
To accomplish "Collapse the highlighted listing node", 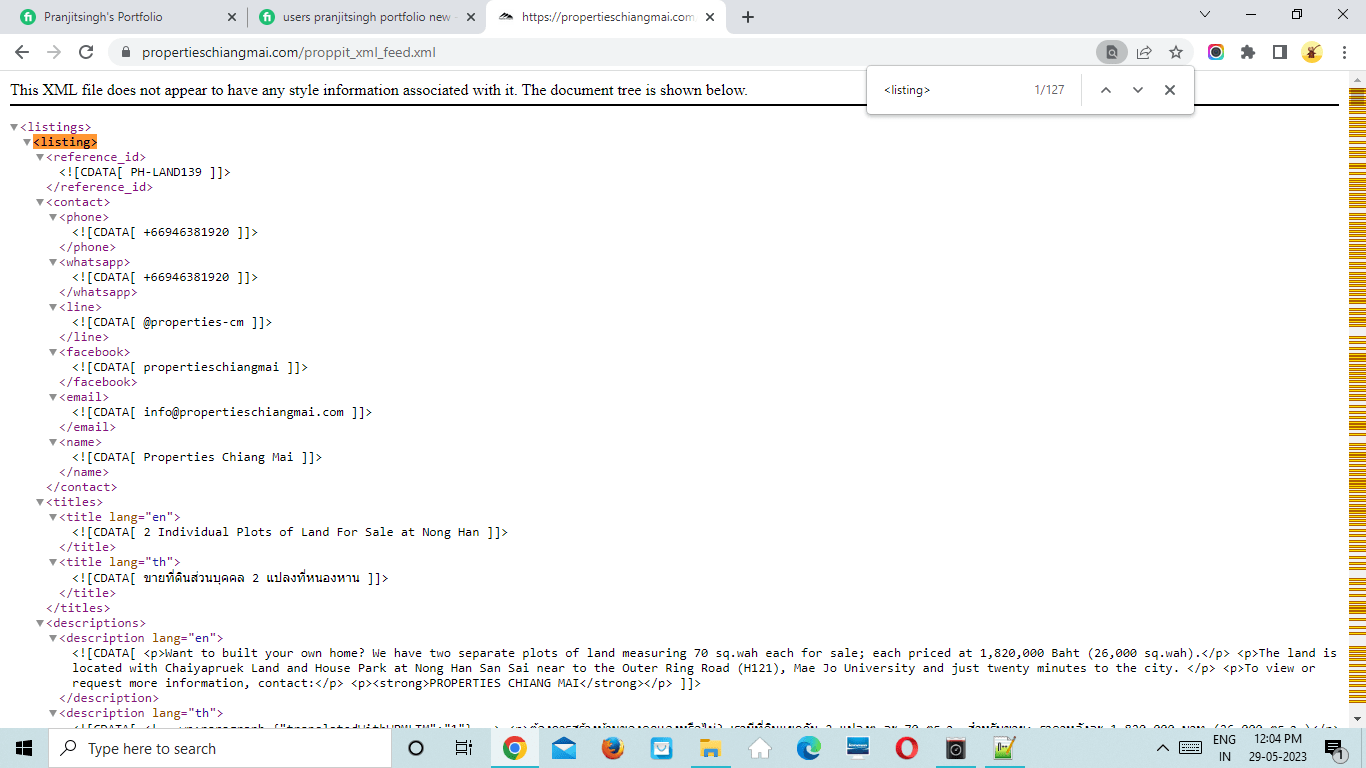I will tap(27, 142).
